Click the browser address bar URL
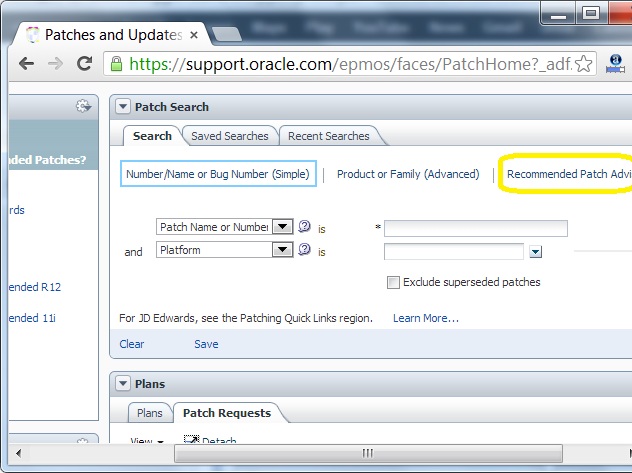This screenshot has width=632, height=473. [x=350, y=64]
